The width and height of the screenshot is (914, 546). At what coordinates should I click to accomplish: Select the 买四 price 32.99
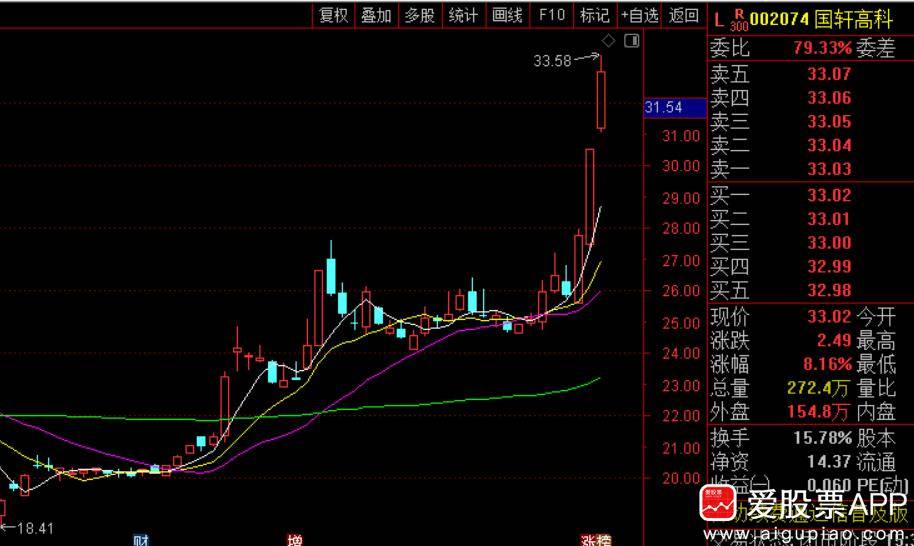829,266
